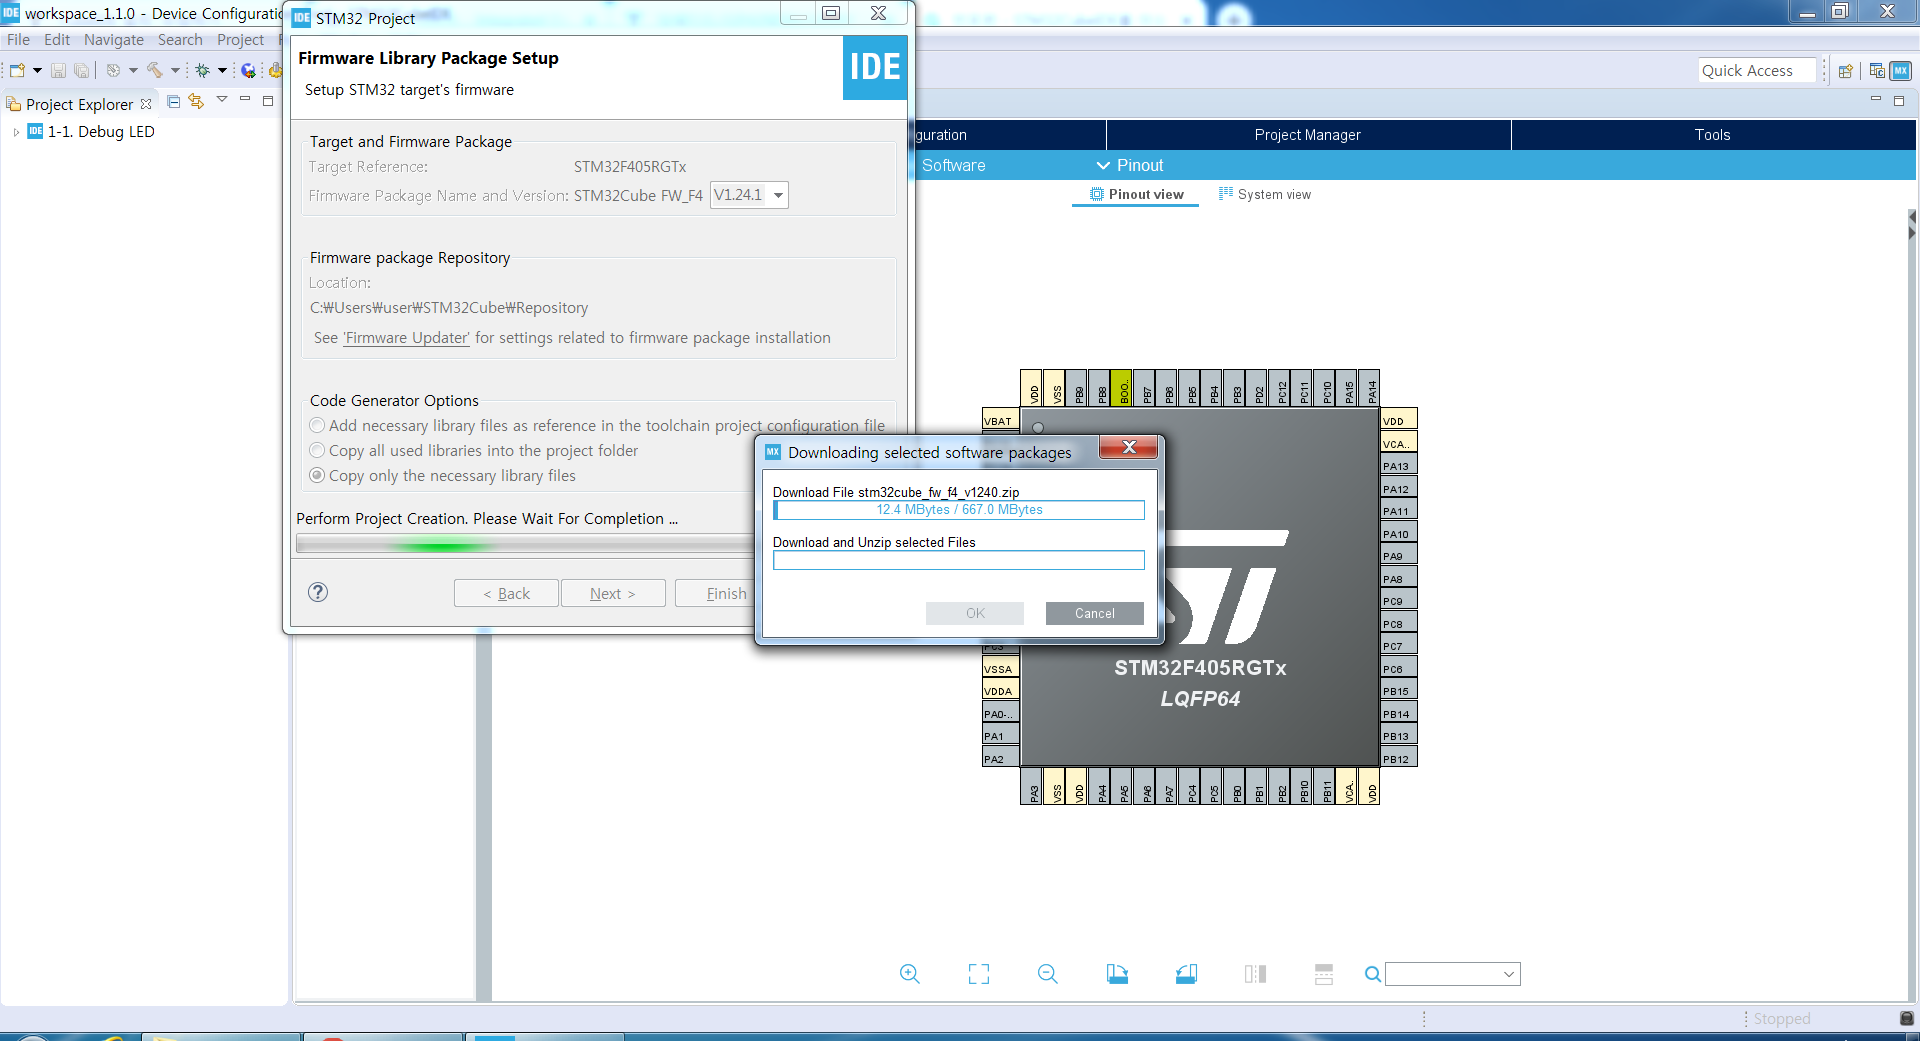Click the pin search magnifier icon

coord(1373,974)
